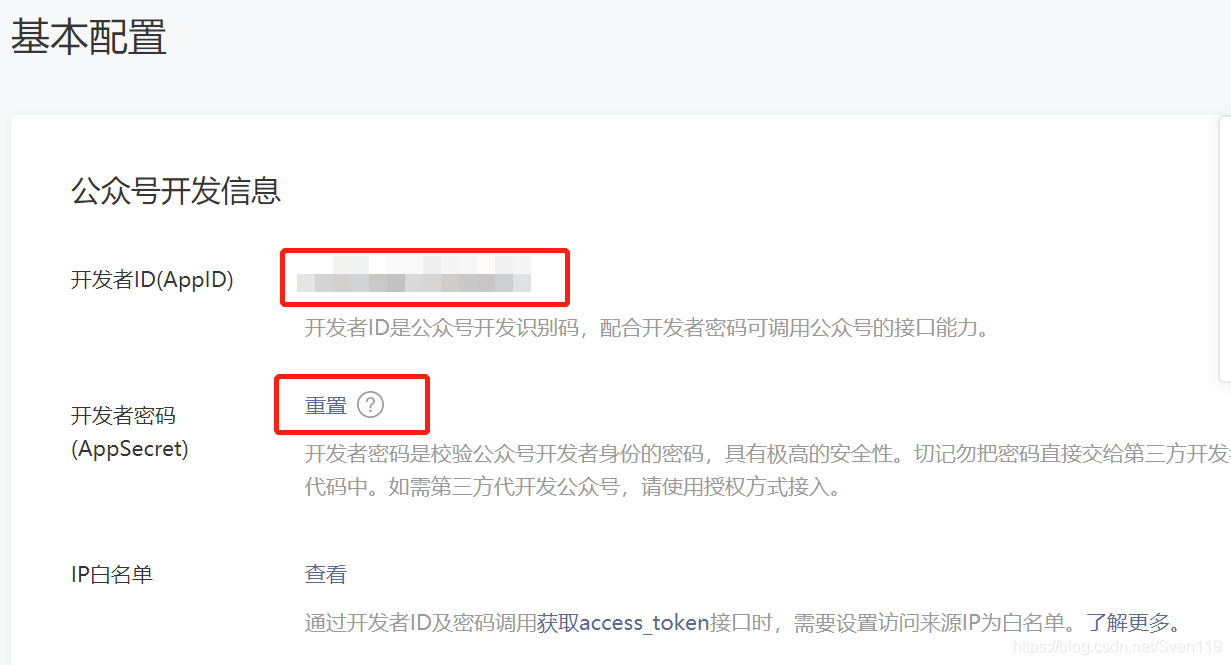Click the IP白名单 label
The width and height of the screenshot is (1231, 665).
point(112,574)
